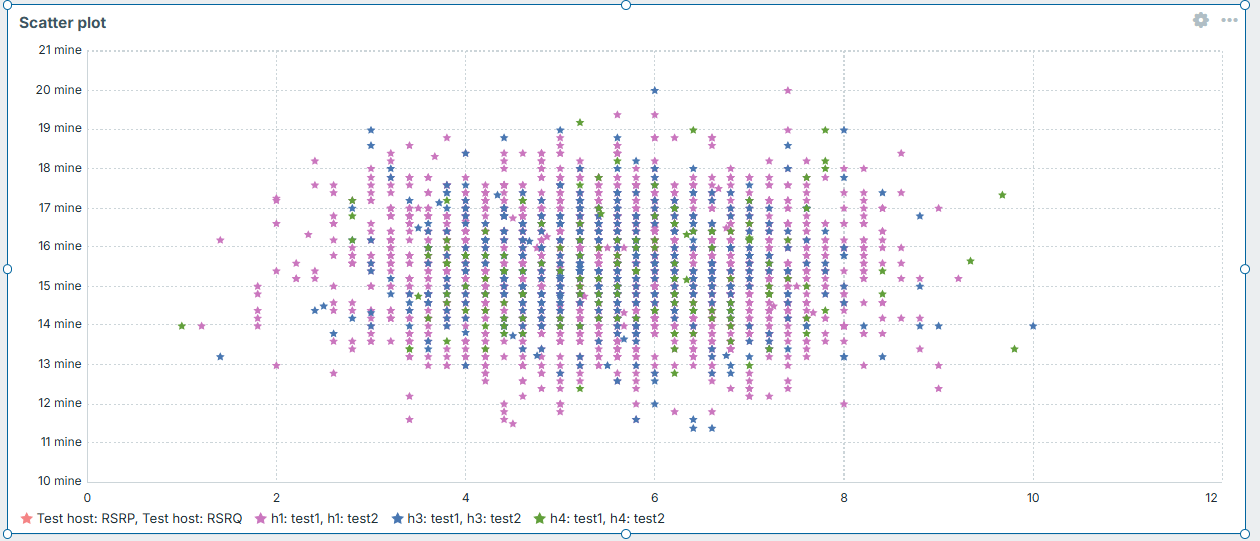1260x541 pixels.
Task: Open the three-dot widget actions menu
Action: pos(1229,20)
